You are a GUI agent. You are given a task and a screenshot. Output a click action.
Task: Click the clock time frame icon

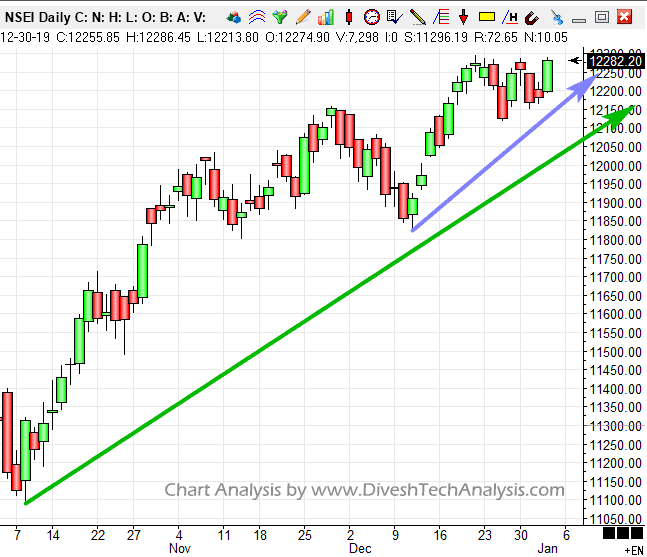tap(371, 17)
